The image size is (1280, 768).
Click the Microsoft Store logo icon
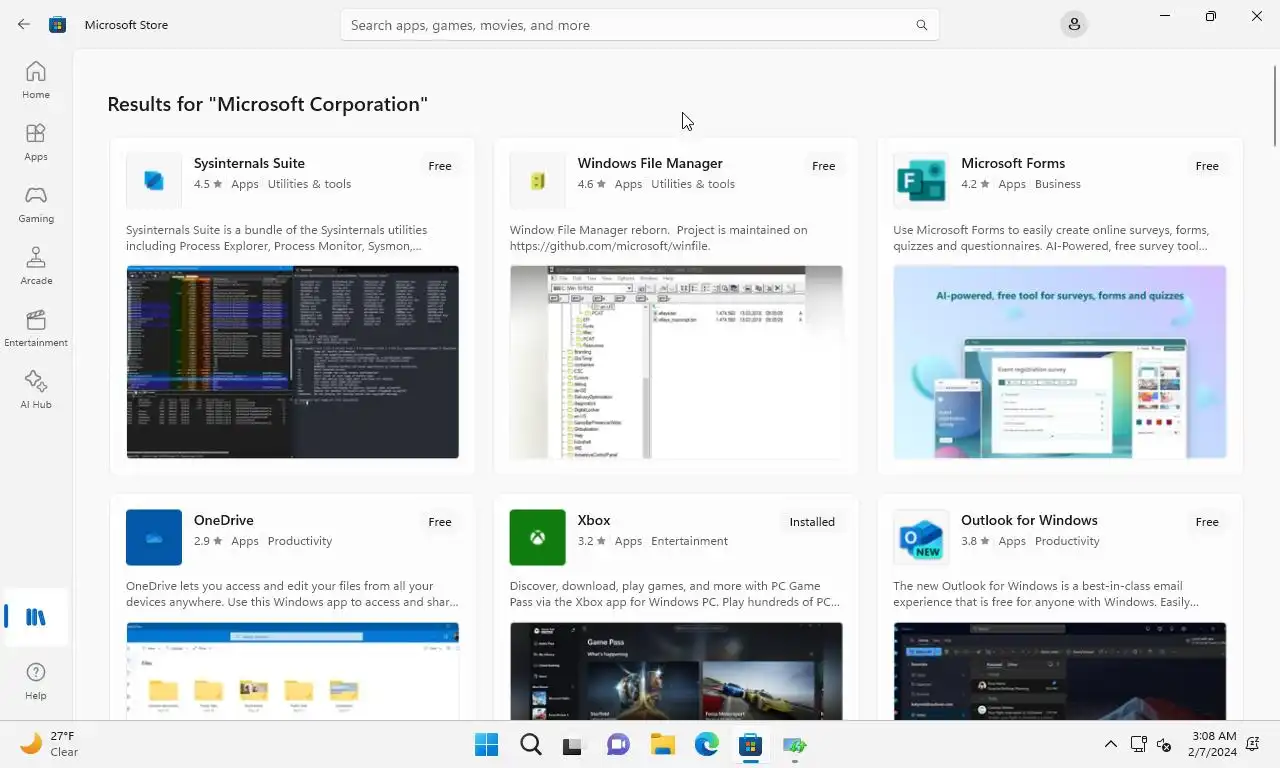click(58, 25)
